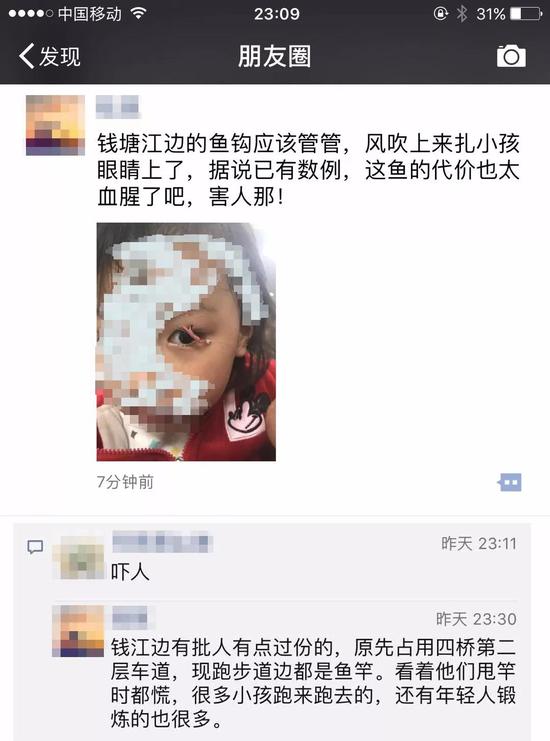Open the avatar of the 吓人 commenter
This screenshot has height=741, width=550.
[78, 558]
